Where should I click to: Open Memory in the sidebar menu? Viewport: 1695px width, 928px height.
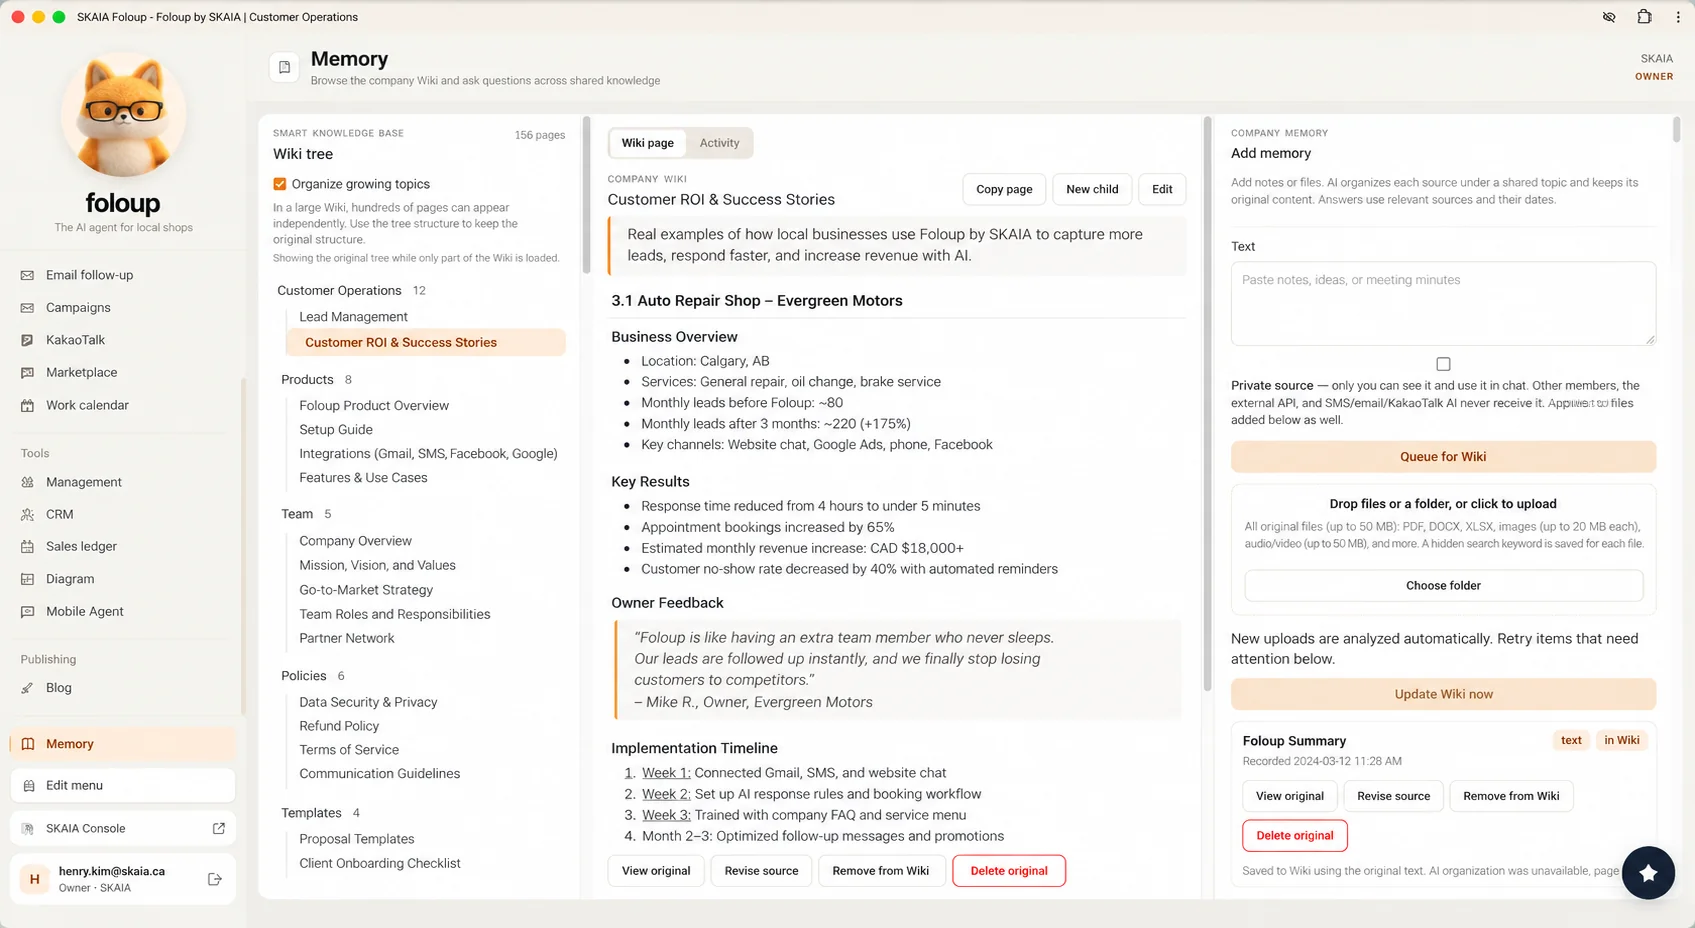click(123, 744)
